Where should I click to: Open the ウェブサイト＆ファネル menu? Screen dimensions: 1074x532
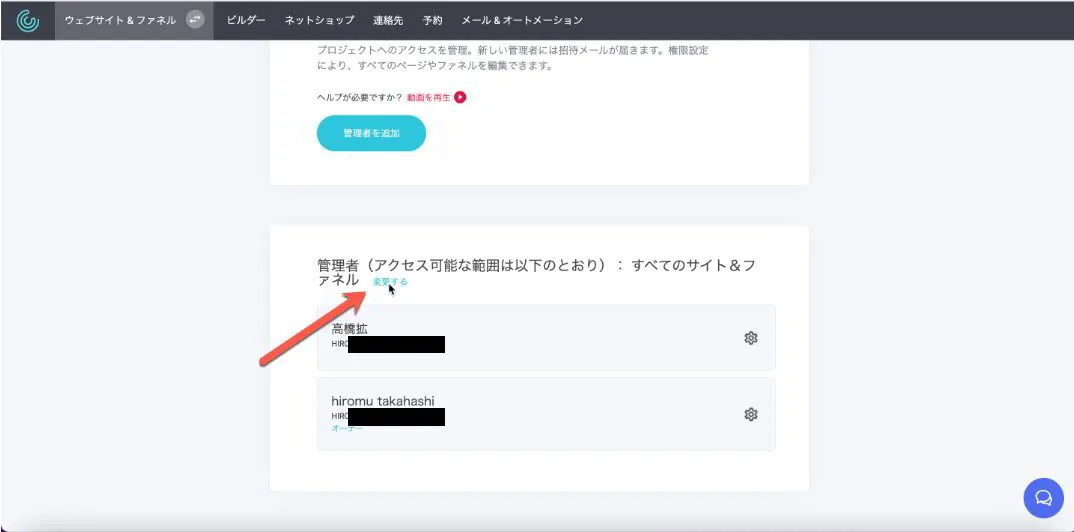pyautogui.click(x=120, y=20)
